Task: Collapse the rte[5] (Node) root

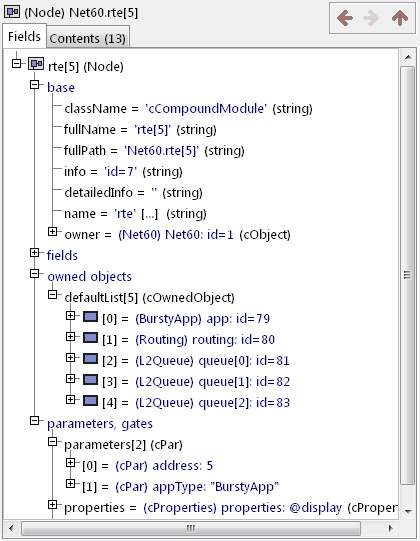Action: tap(16, 63)
